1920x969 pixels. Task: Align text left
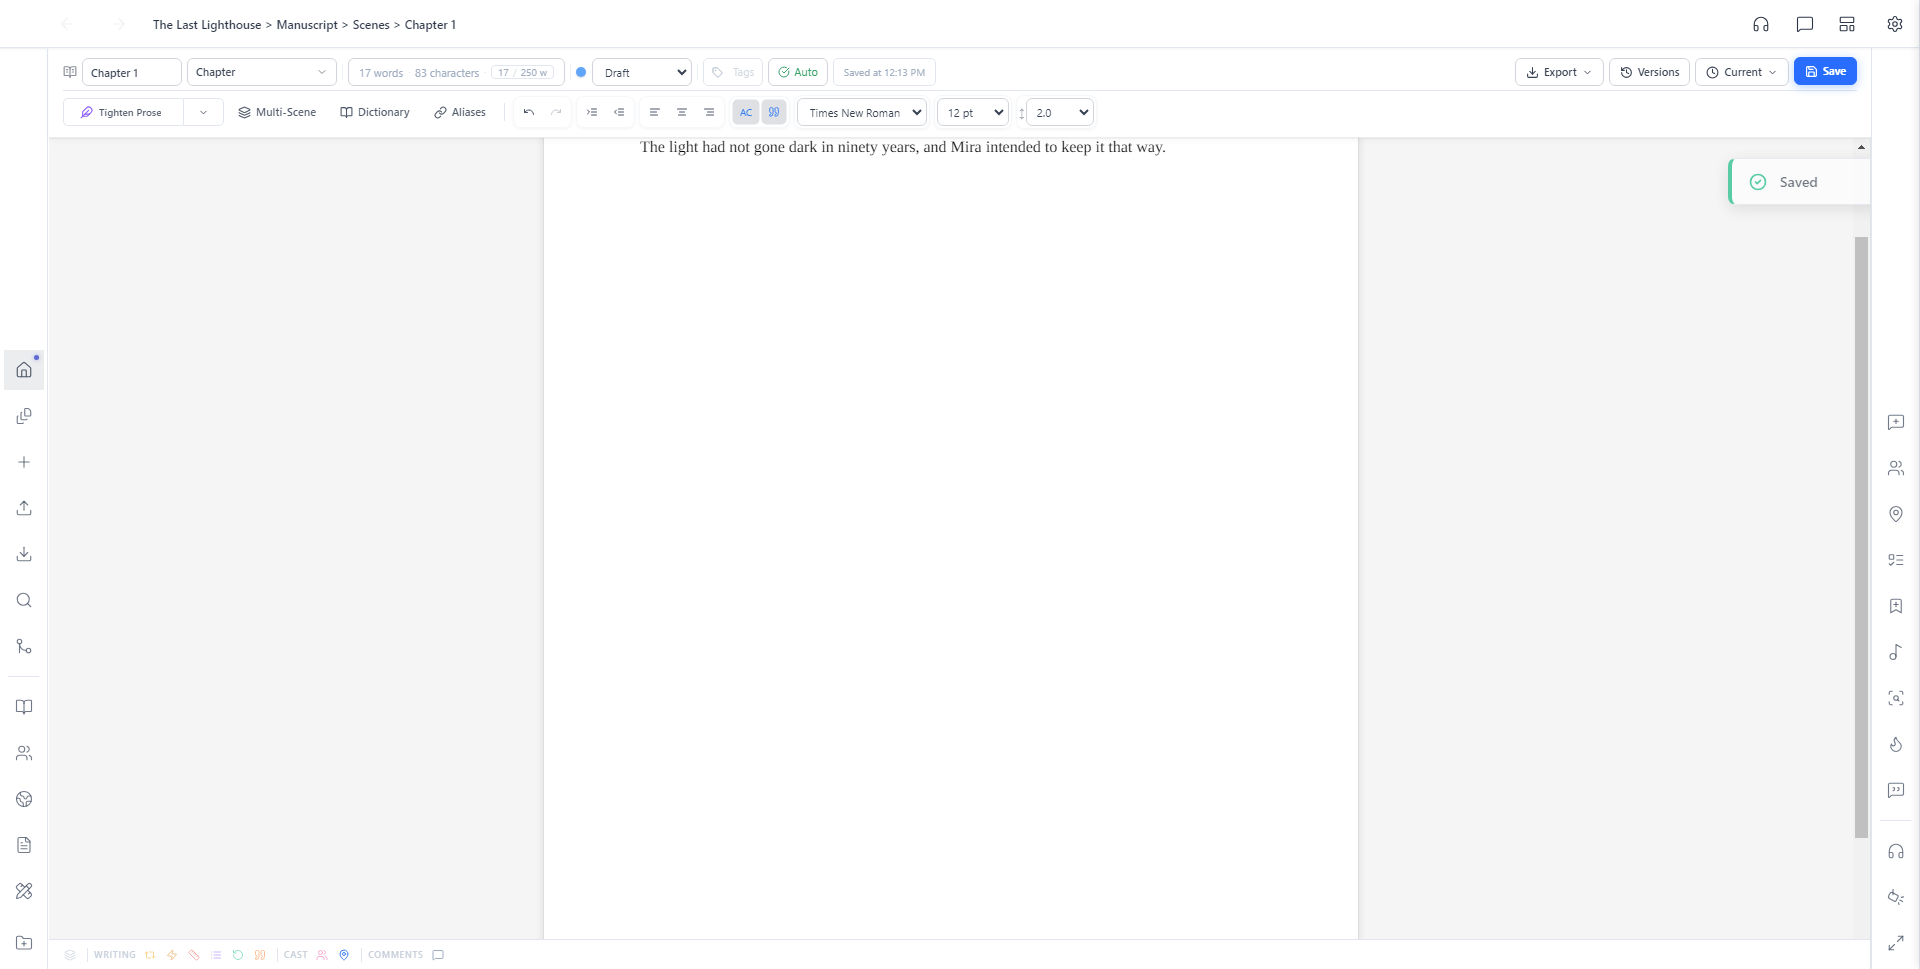coord(654,113)
